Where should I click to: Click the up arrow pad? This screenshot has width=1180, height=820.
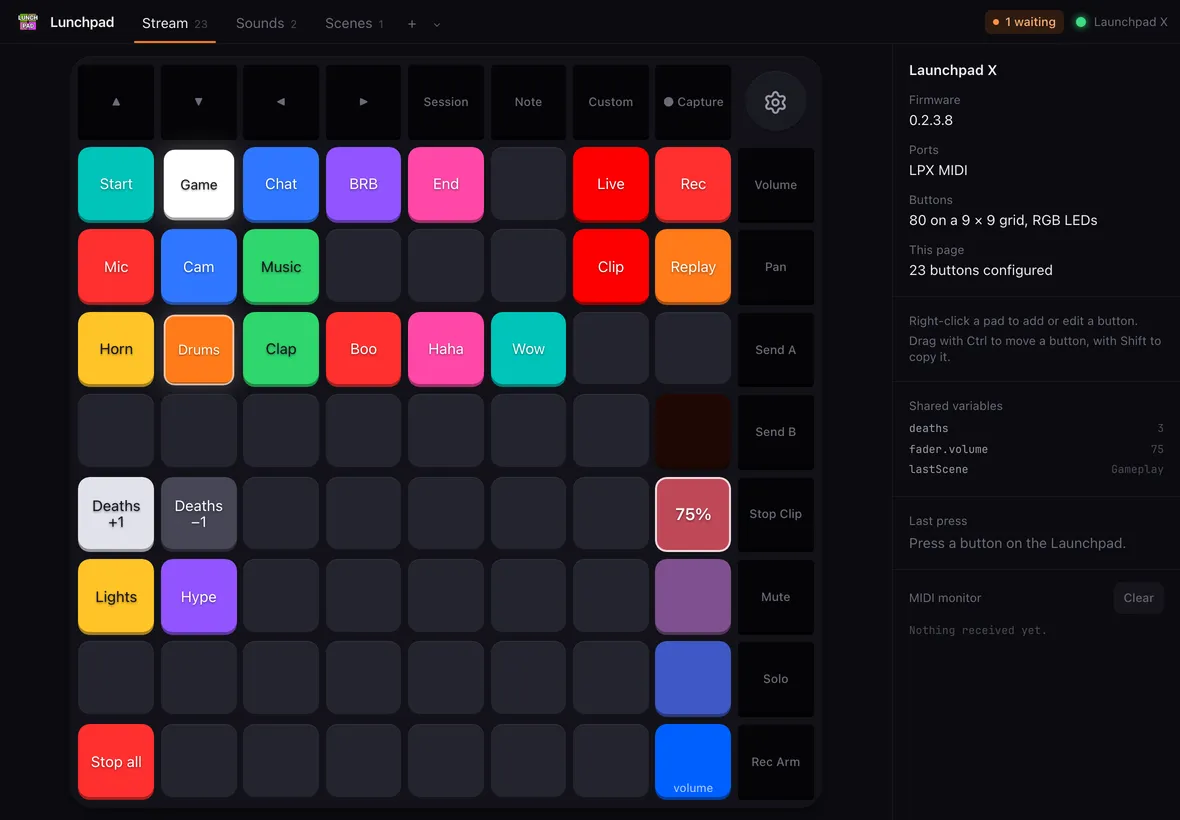click(116, 102)
